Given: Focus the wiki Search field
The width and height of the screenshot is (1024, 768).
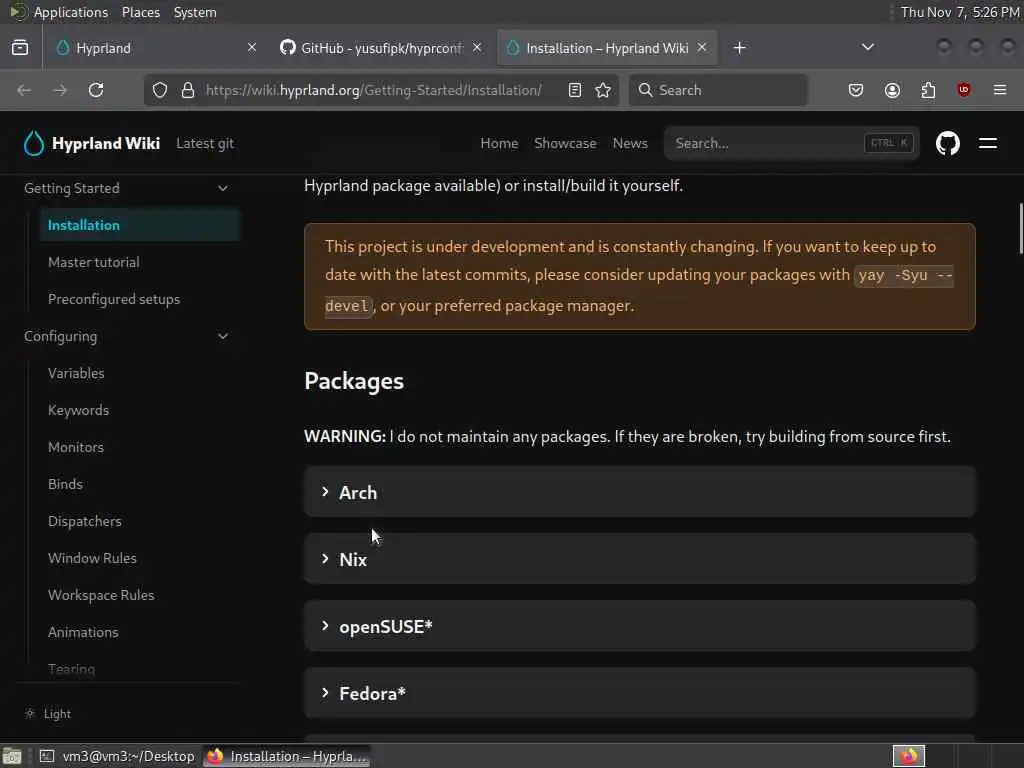Looking at the screenshot, I should point(792,143).
